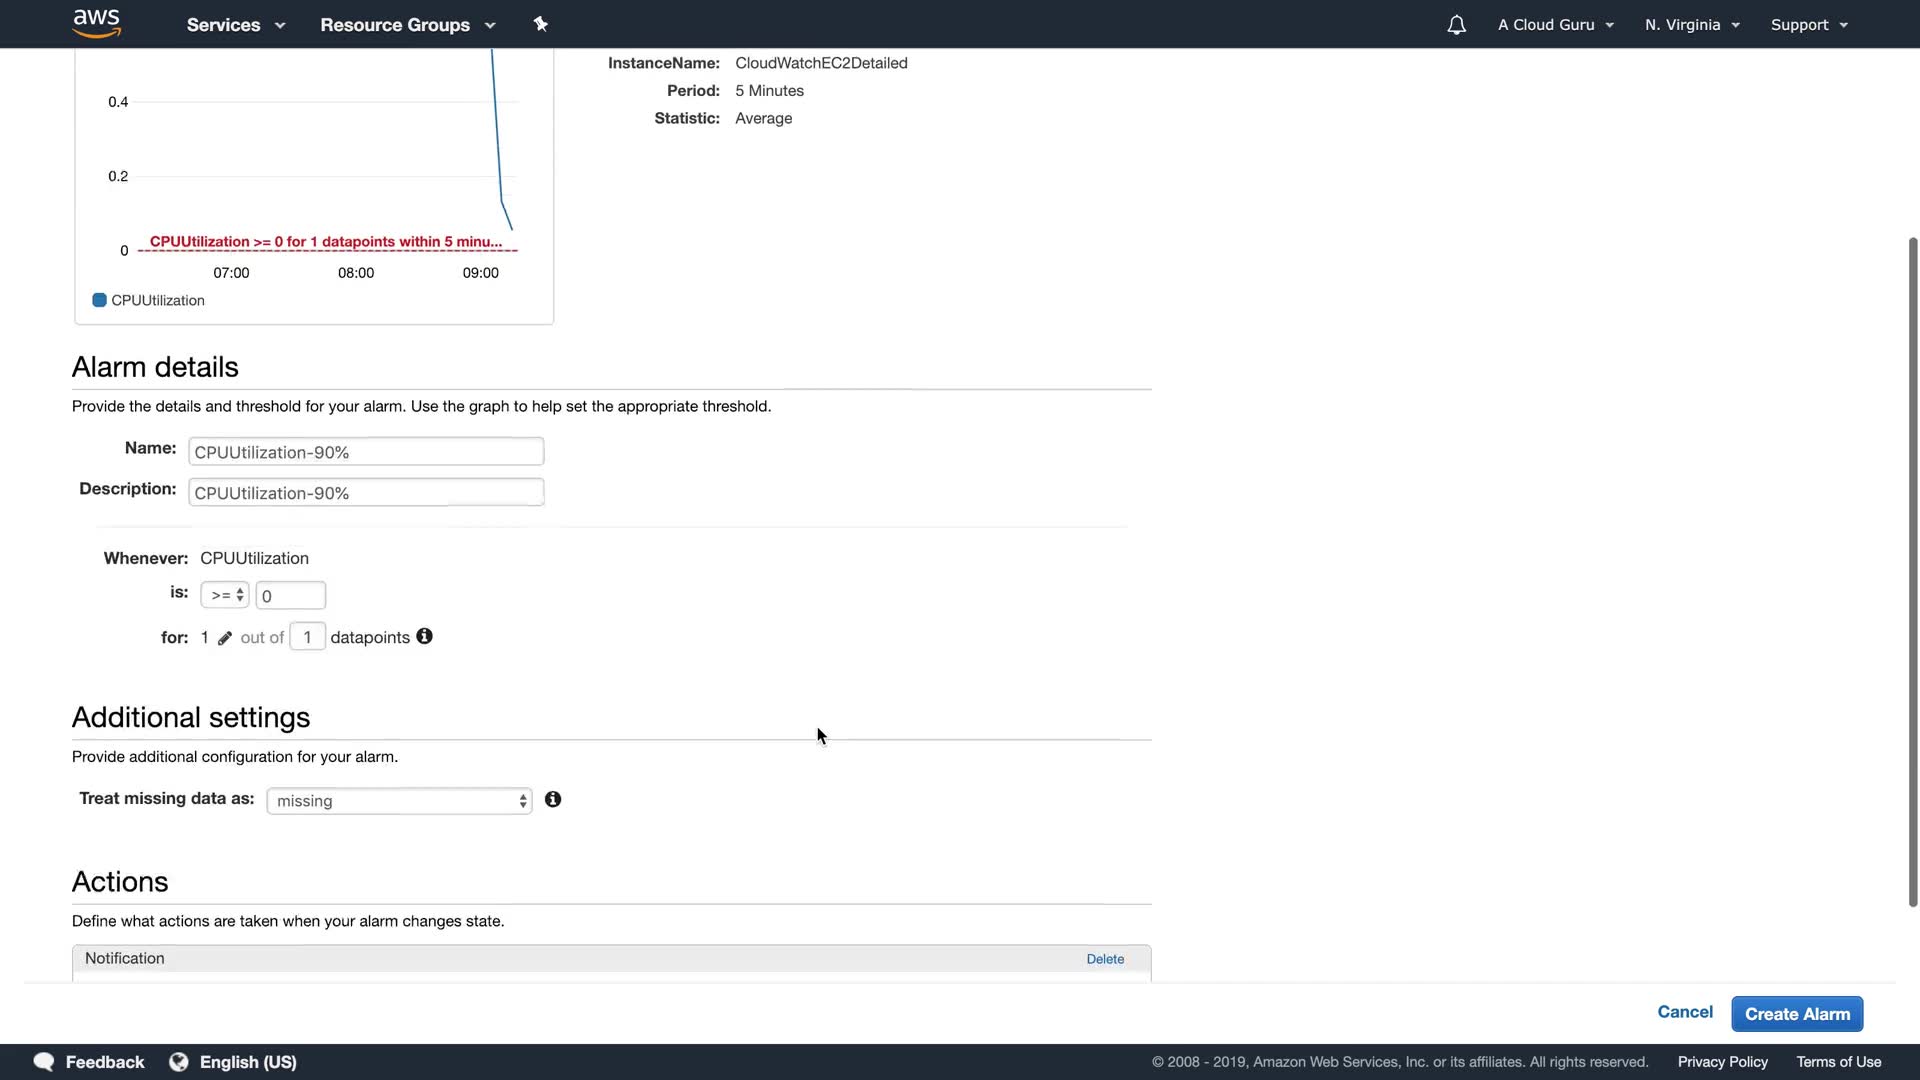Delete the Notification action
1920x1080 pixels.
pos(1105,959)
